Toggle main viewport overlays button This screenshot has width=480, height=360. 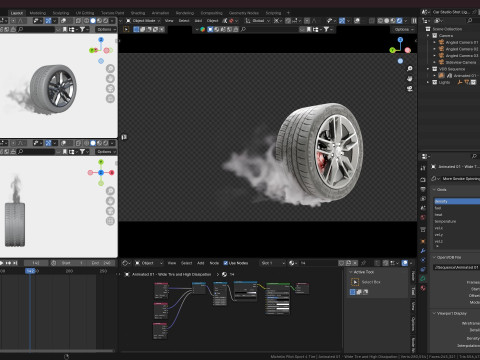click(357, 21)
